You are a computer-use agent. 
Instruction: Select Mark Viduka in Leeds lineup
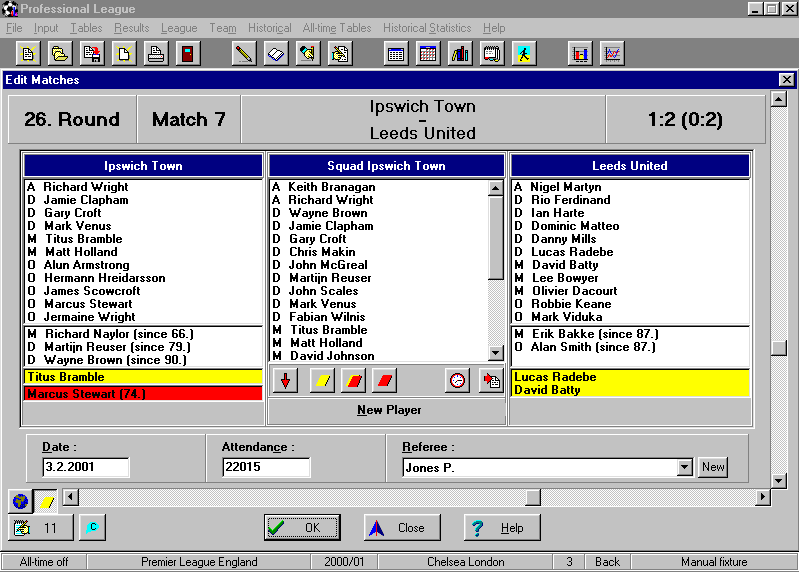(630, 317)
